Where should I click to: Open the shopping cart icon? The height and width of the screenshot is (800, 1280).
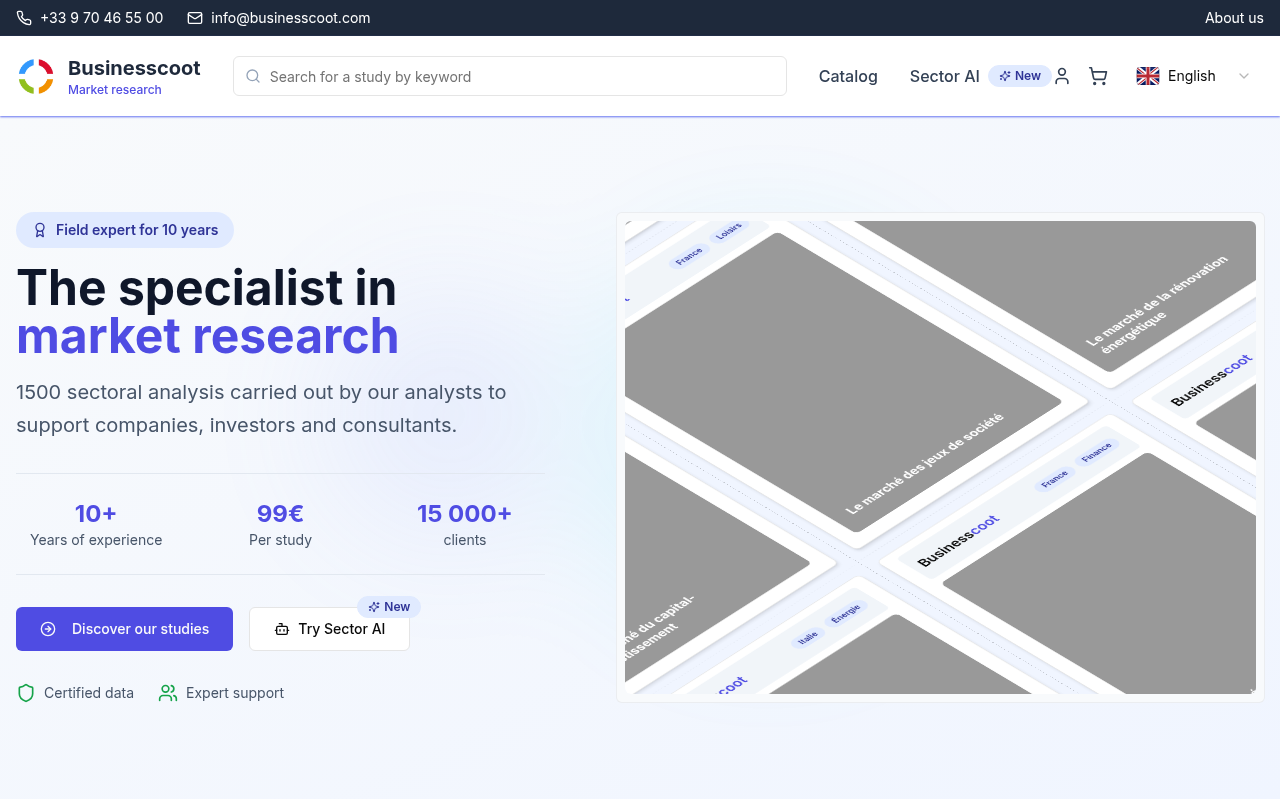1098,76
